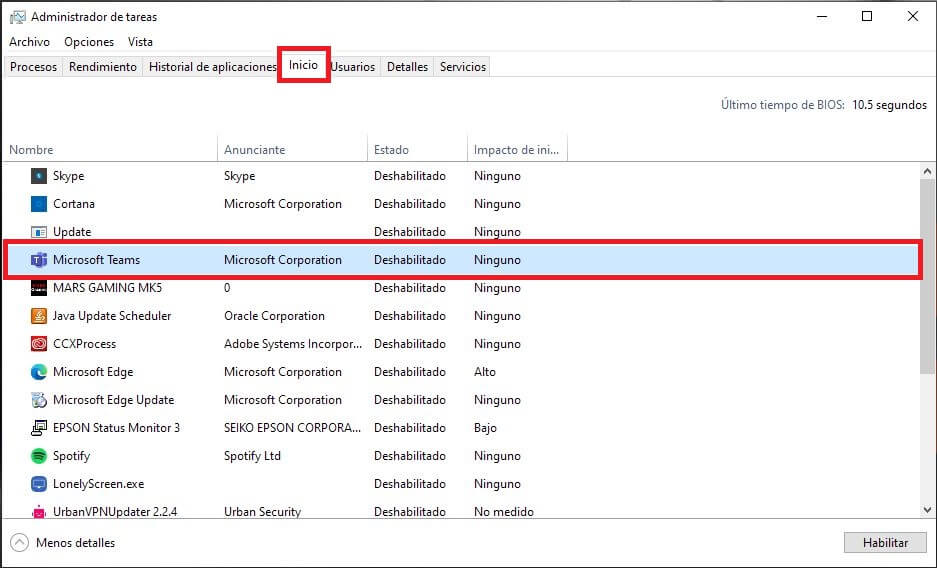Select the Update row name
Screen dimensions: 937x568
coord(72,232)
